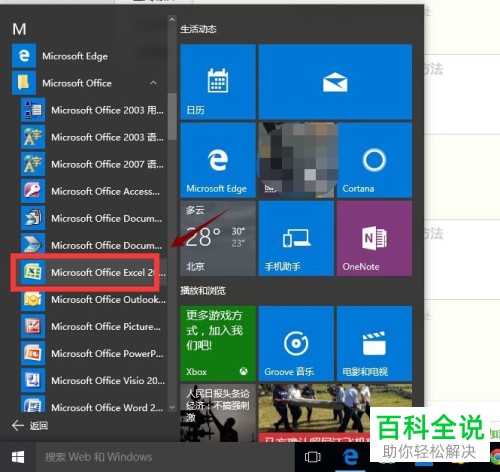Open Edge from the taskbar
The image size is (500, 472).
point(350,457)
